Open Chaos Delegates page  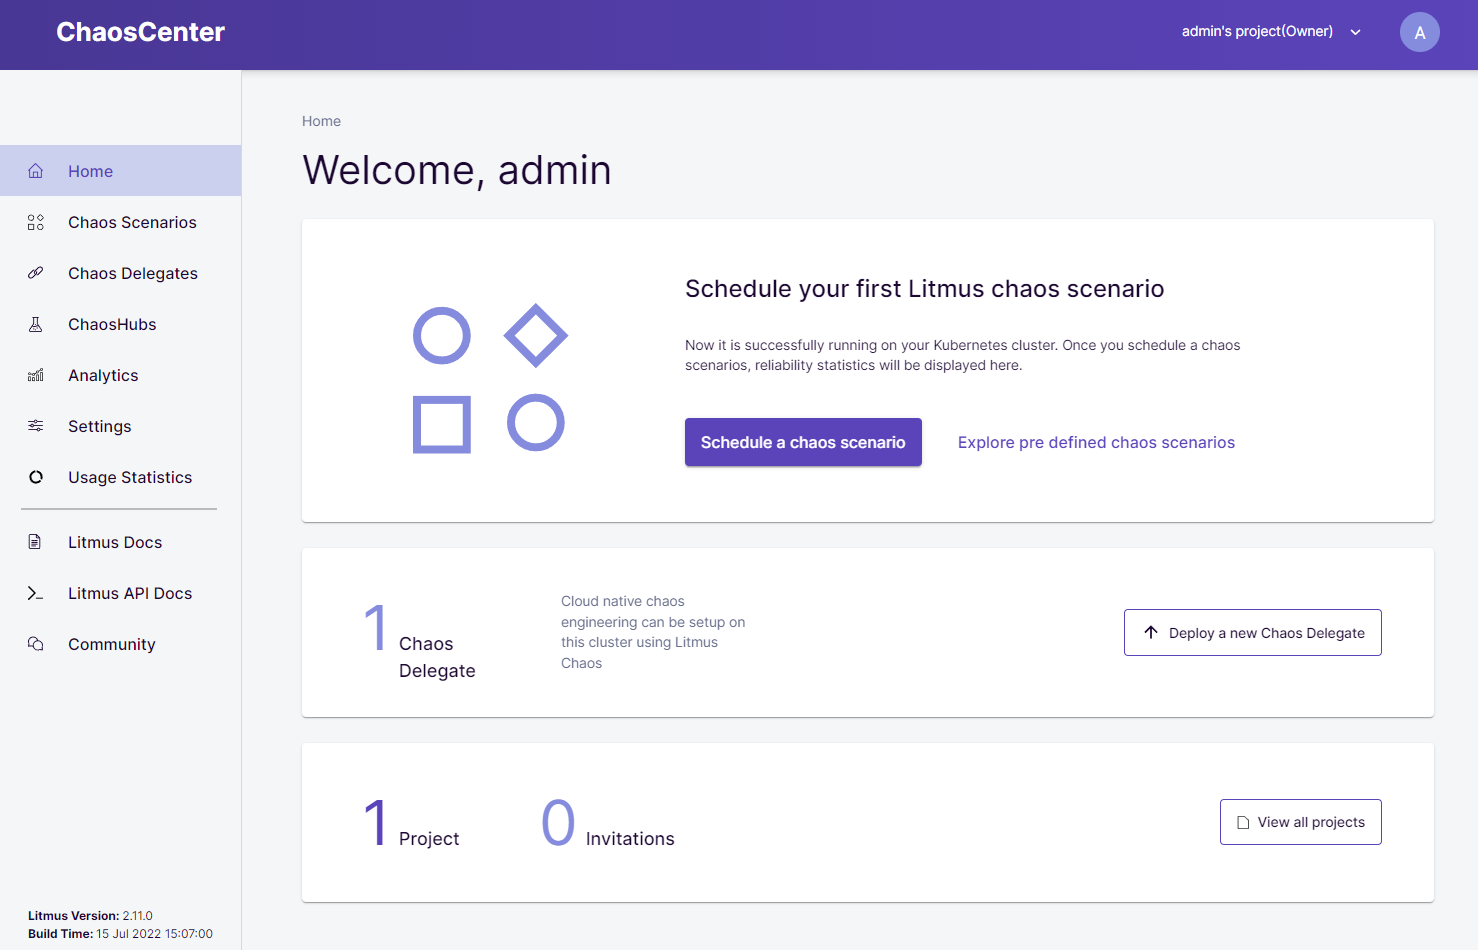[x=120, y=273]
